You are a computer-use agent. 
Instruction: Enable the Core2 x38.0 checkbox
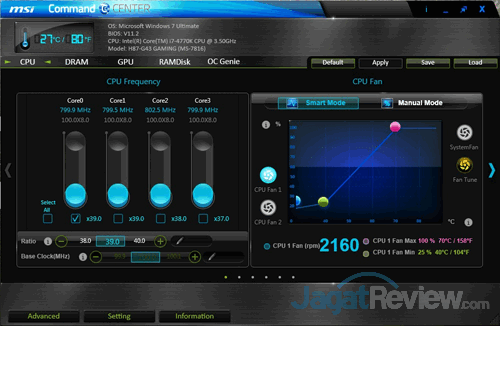161,219
